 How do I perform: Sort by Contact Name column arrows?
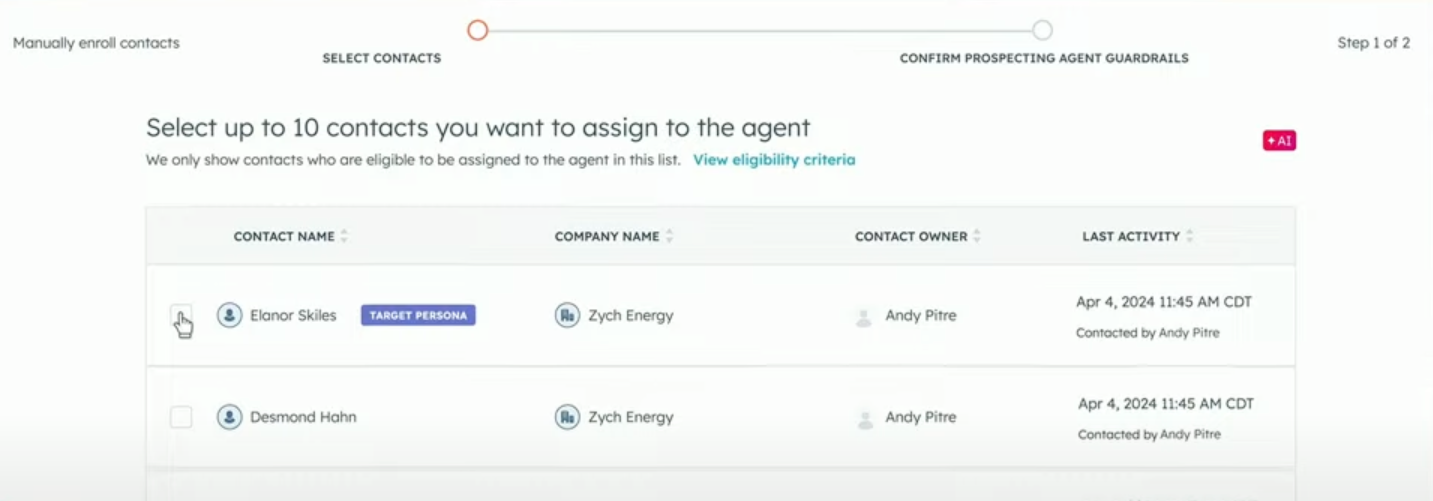tap(344, 237)
